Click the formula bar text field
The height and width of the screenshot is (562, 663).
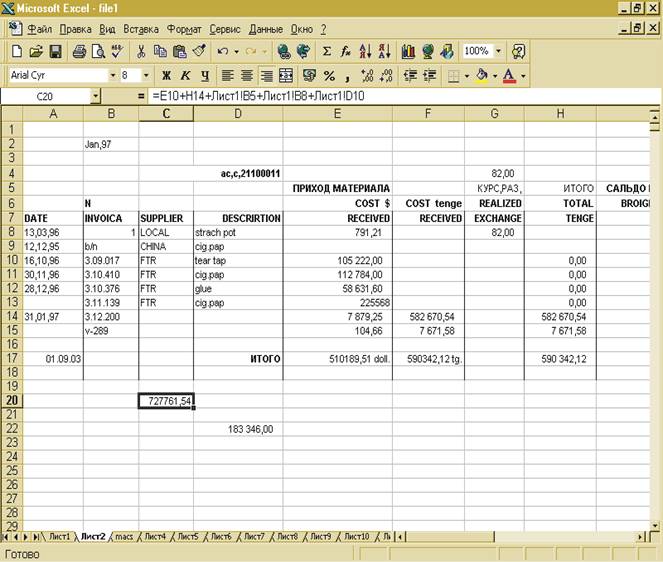coord(400,97)
